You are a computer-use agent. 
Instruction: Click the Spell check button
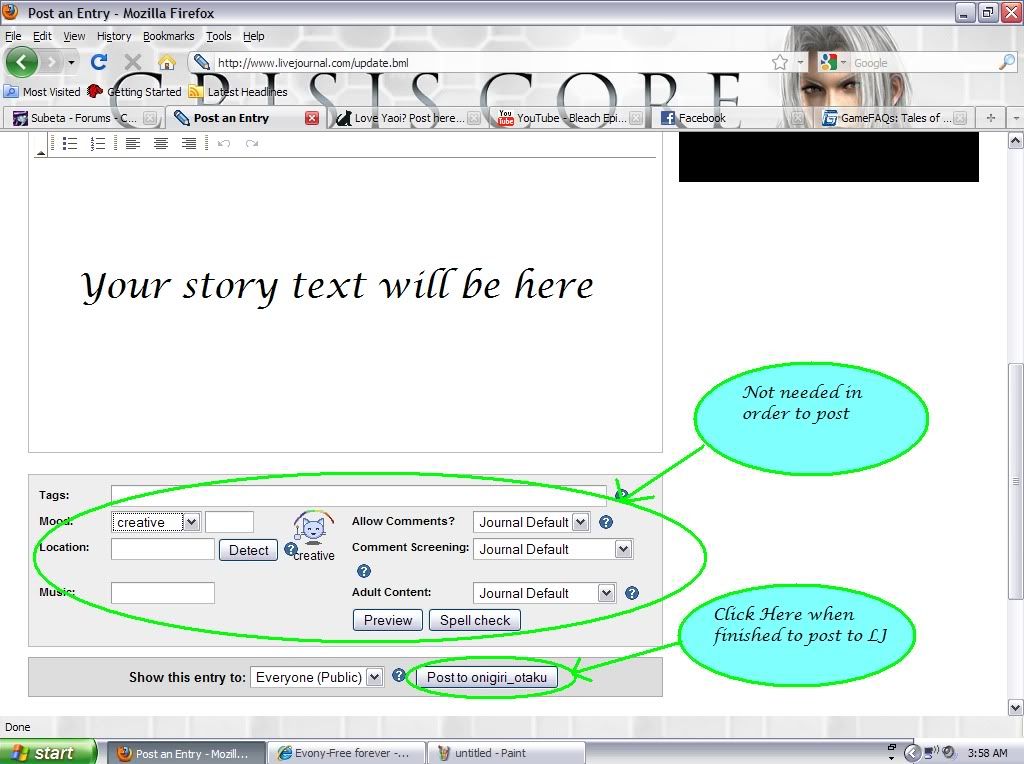pos(475,620)
